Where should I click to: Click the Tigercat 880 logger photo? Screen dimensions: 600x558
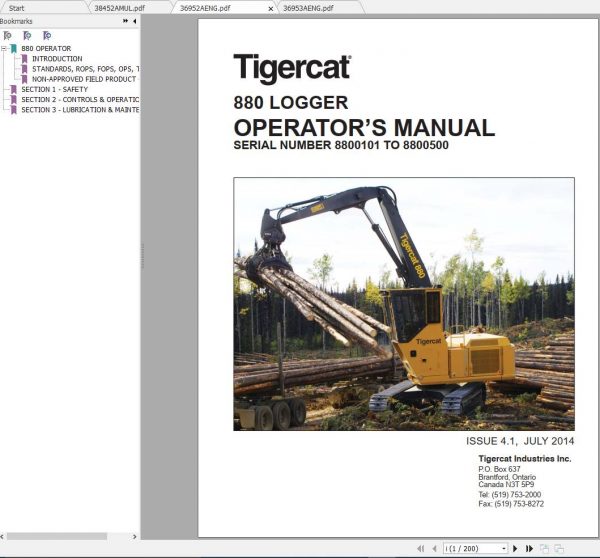404,304
